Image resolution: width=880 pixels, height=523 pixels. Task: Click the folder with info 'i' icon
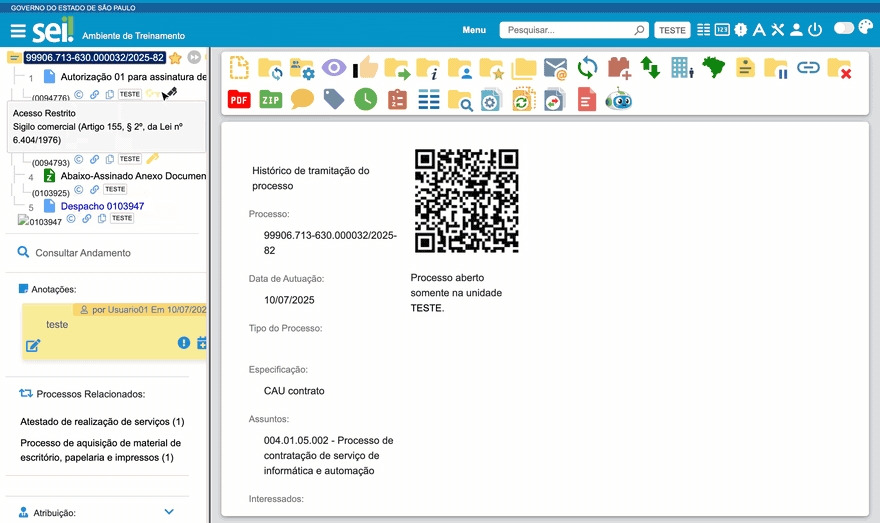pos(428,68)
